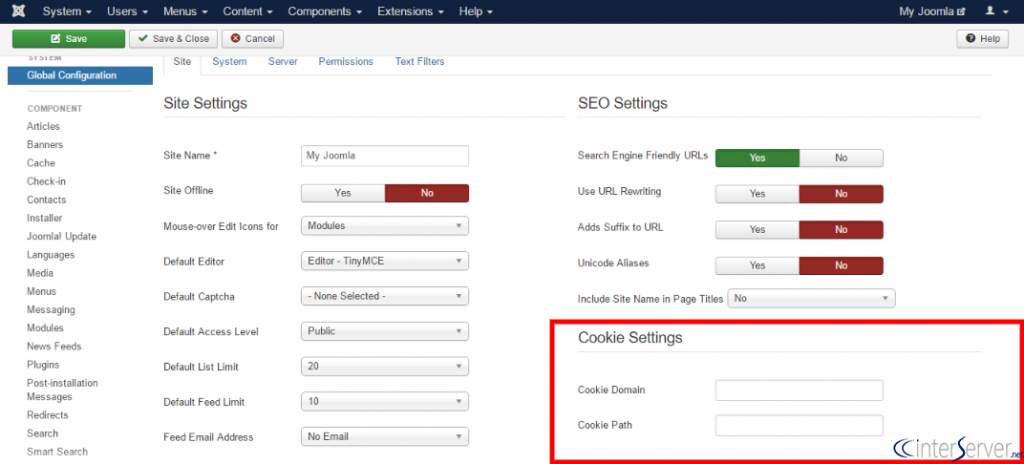Set Use URL Rewriting to Yes

click(x=758, y=194)
